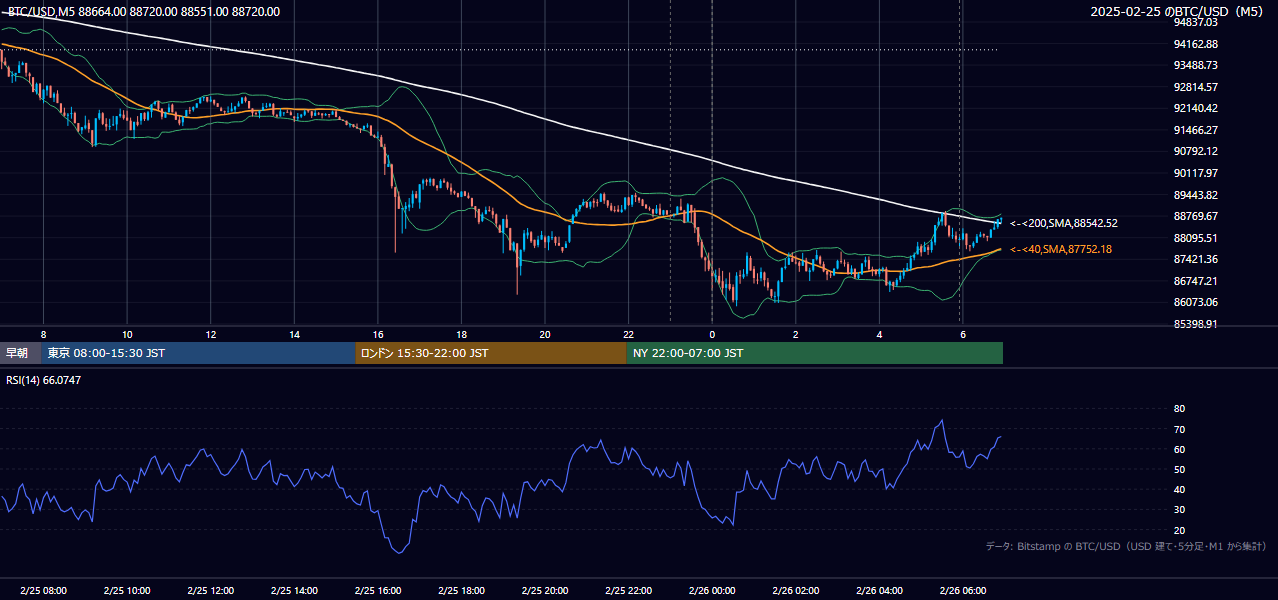Click price axis value 86073.06

pyautogui.click(x=1195, y=302)
